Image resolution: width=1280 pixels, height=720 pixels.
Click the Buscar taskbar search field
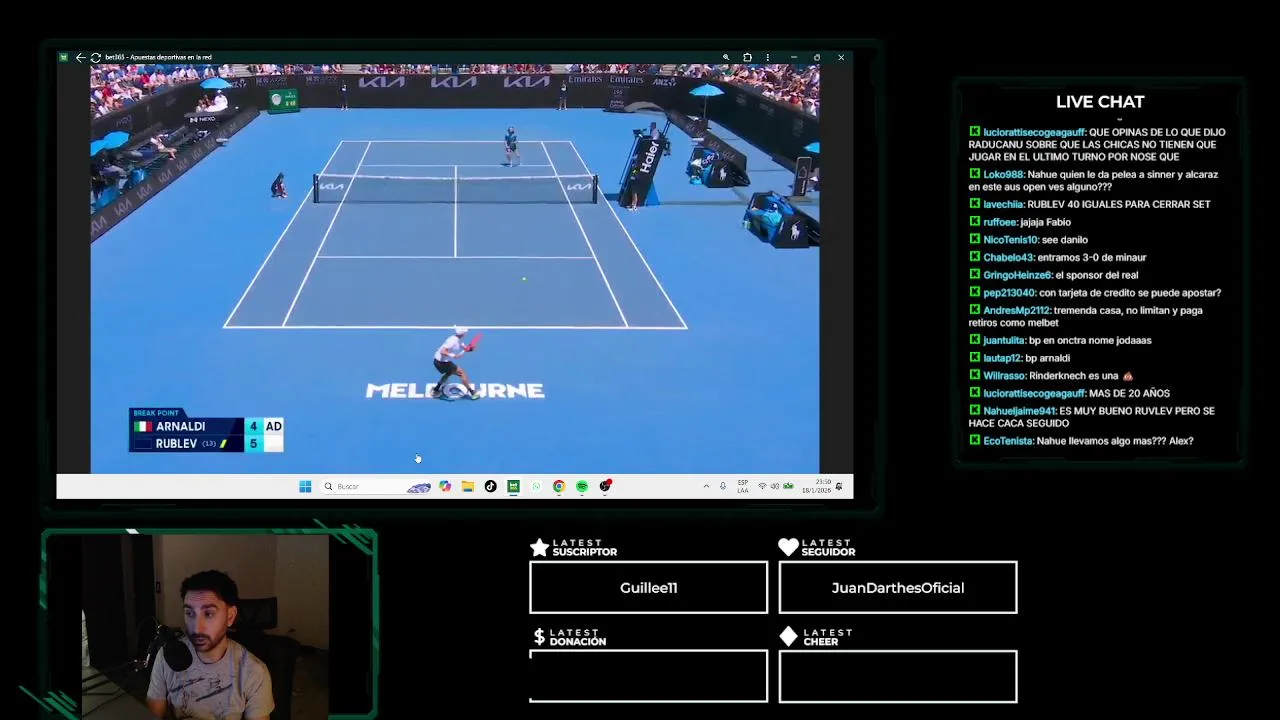(377, 486)
